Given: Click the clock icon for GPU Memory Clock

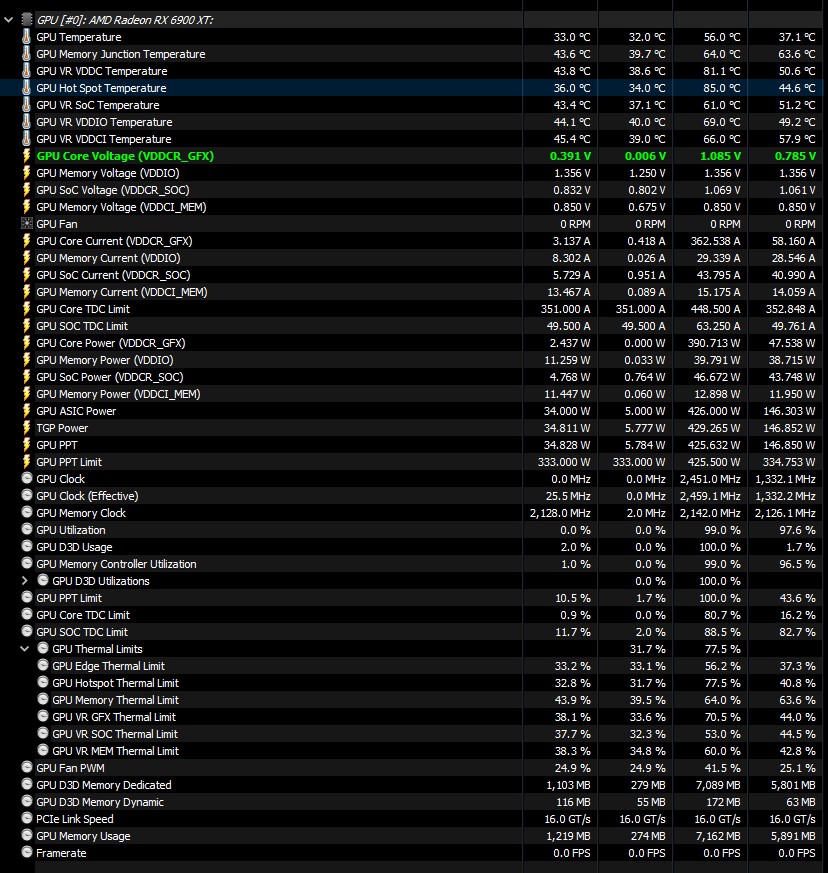Looking at the screenshot, I should pos(27,512).
